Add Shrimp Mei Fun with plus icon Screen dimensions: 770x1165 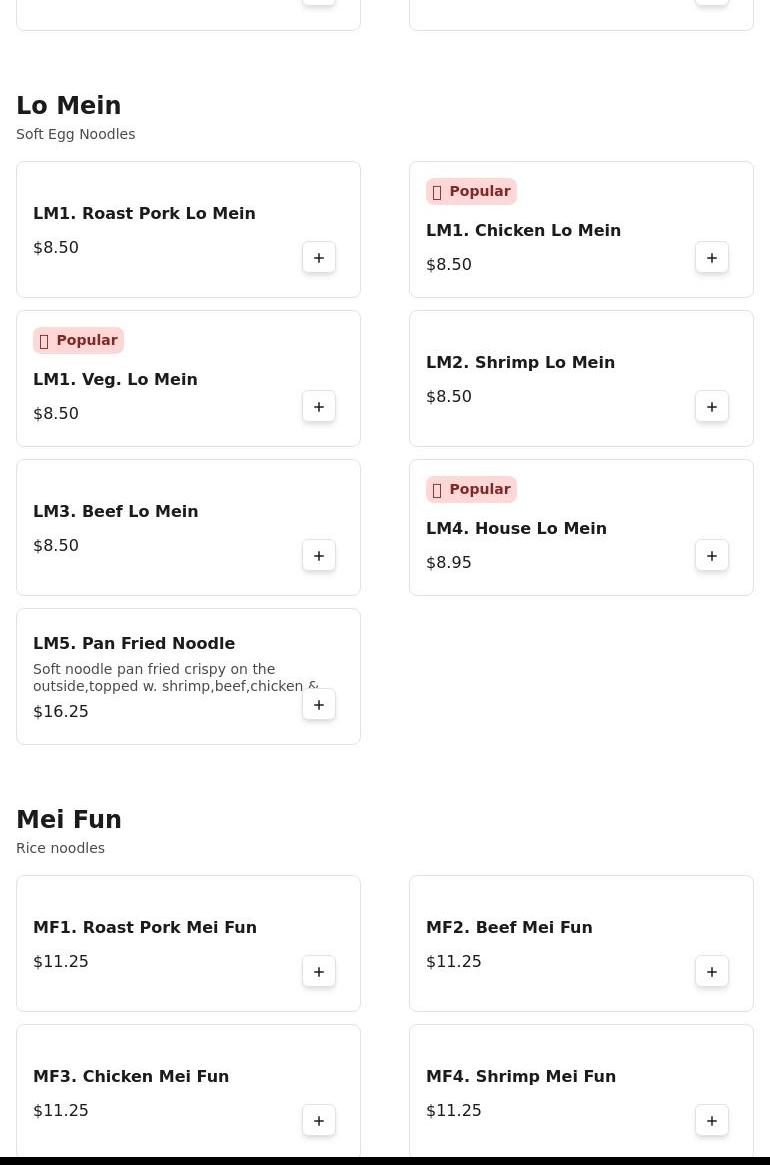pyautogui.click(x=712, y=1121)
